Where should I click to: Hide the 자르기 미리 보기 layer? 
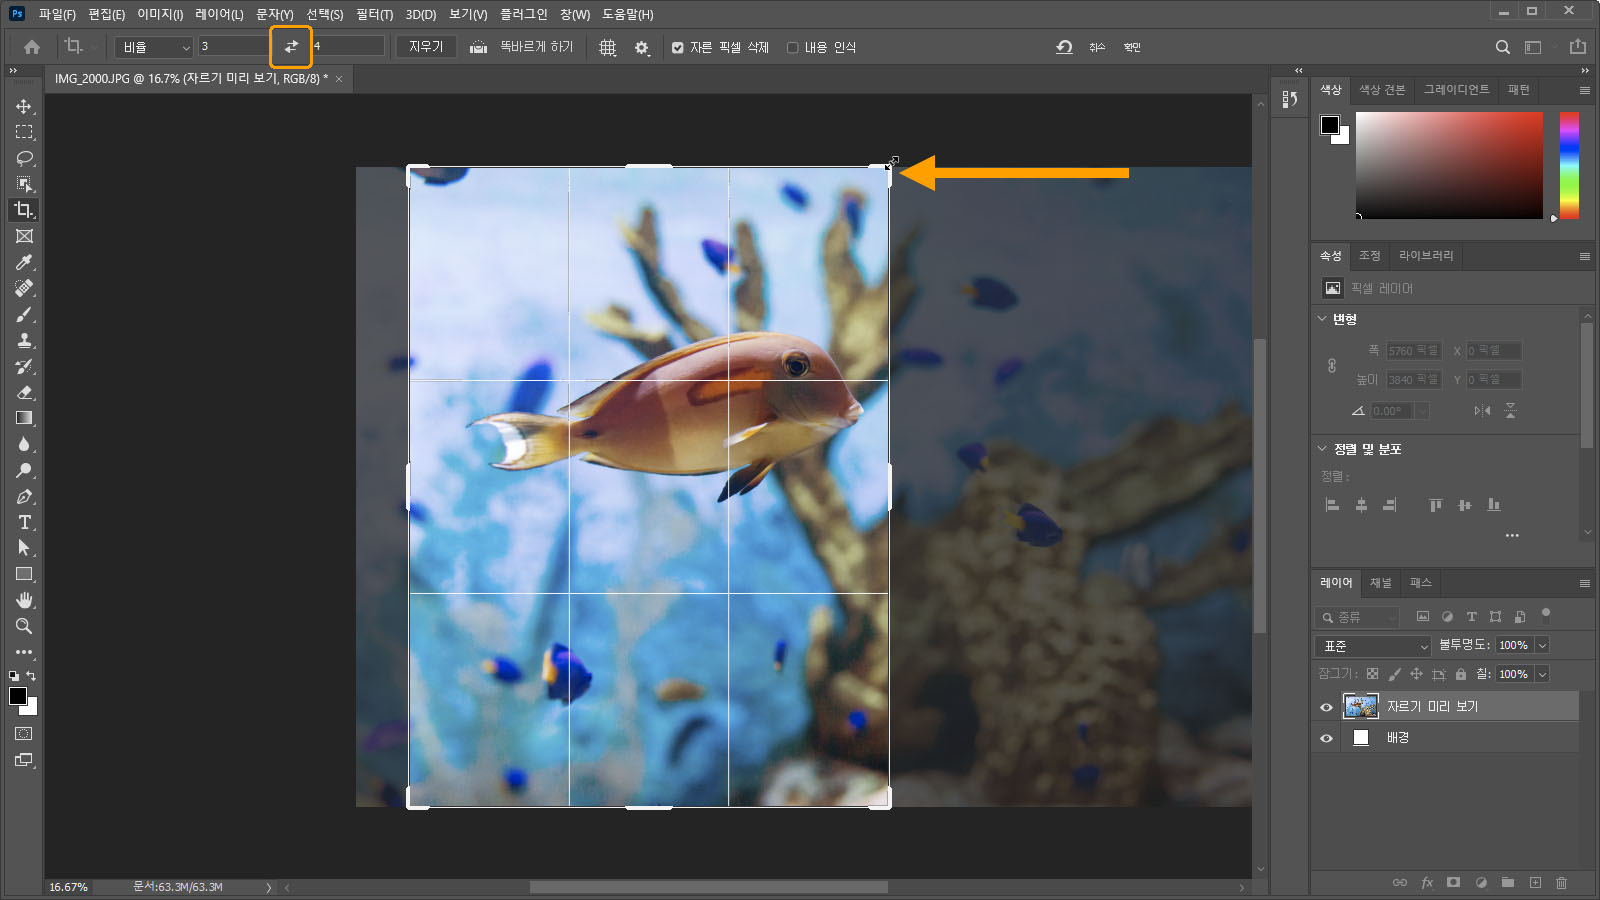click(1326, 707)
